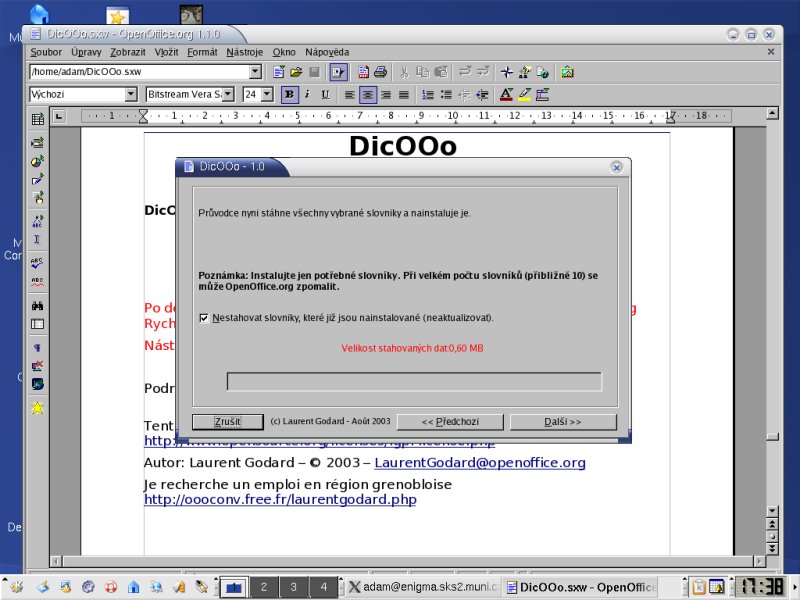
Task: Open the Gallery picture icon
Action: click(567, 72)
